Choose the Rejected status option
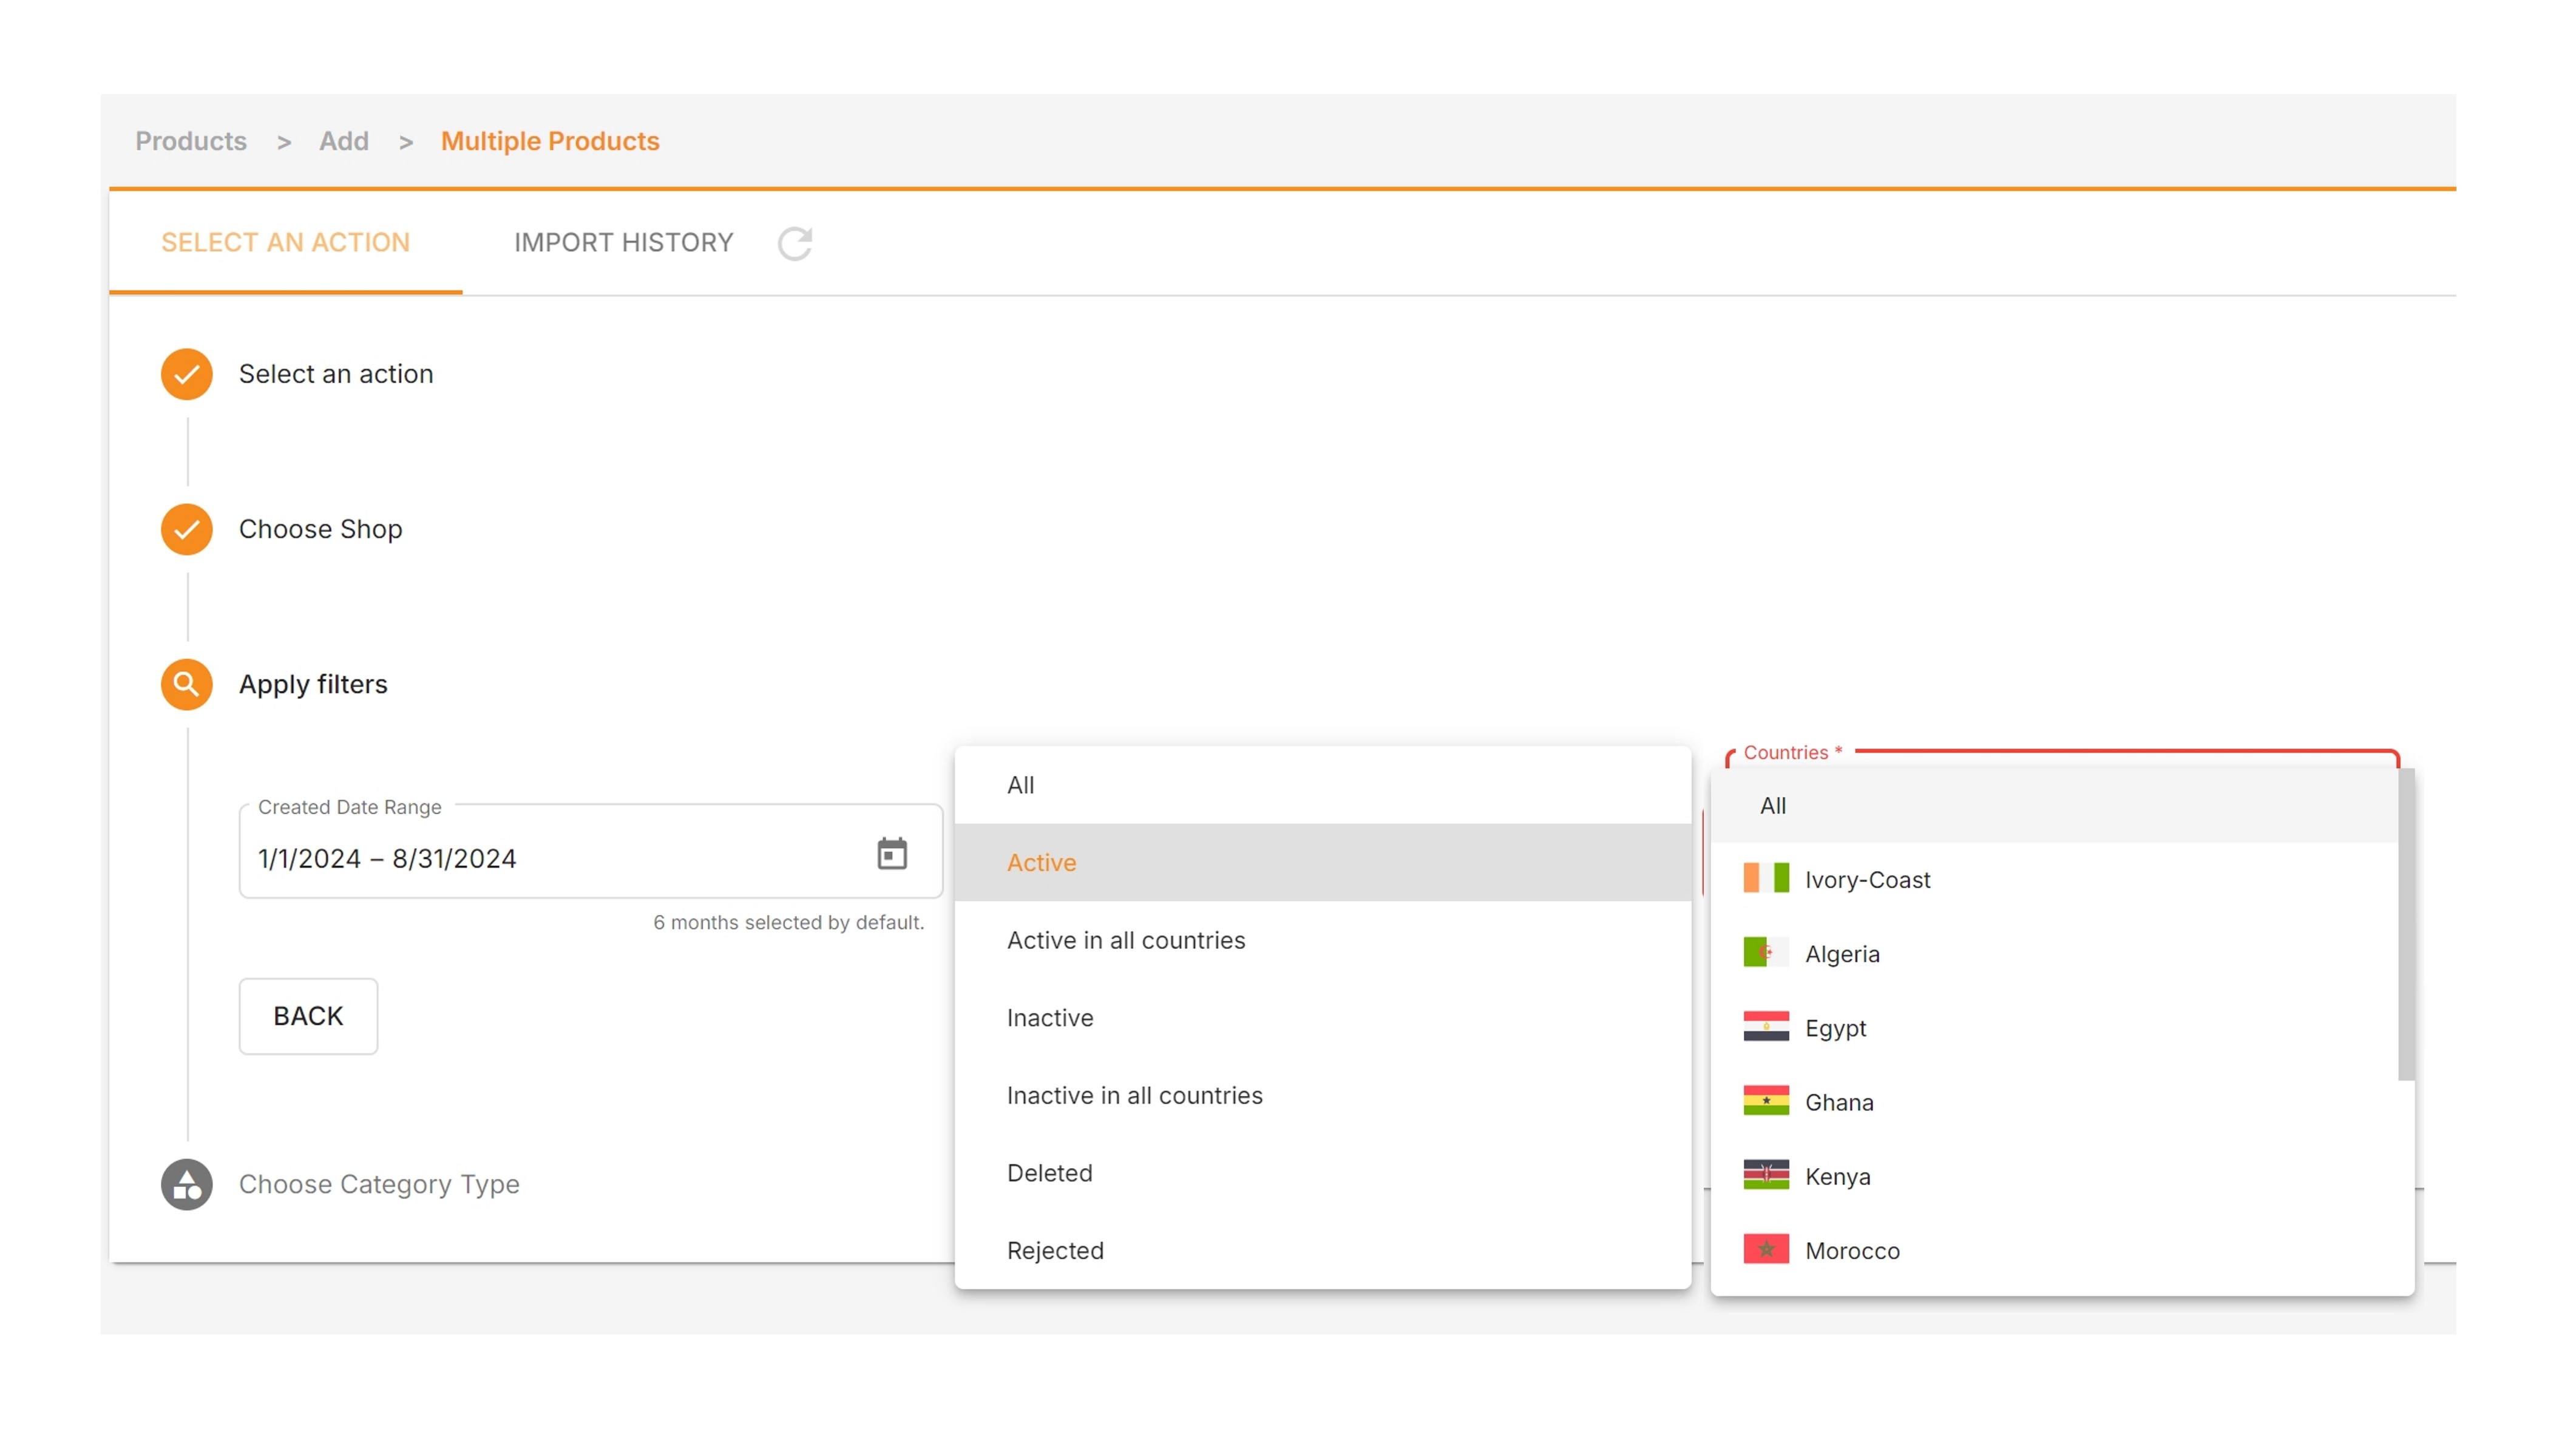This screenshot has width=2576, height=1437. pyautogui.click(x=1323, y=1250)
